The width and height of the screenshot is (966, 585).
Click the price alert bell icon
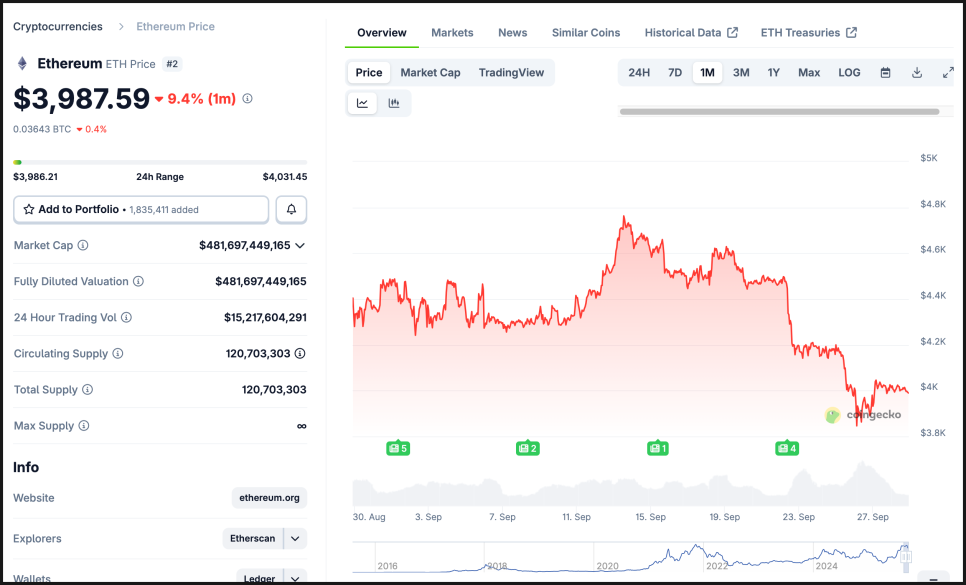(291, 209)
